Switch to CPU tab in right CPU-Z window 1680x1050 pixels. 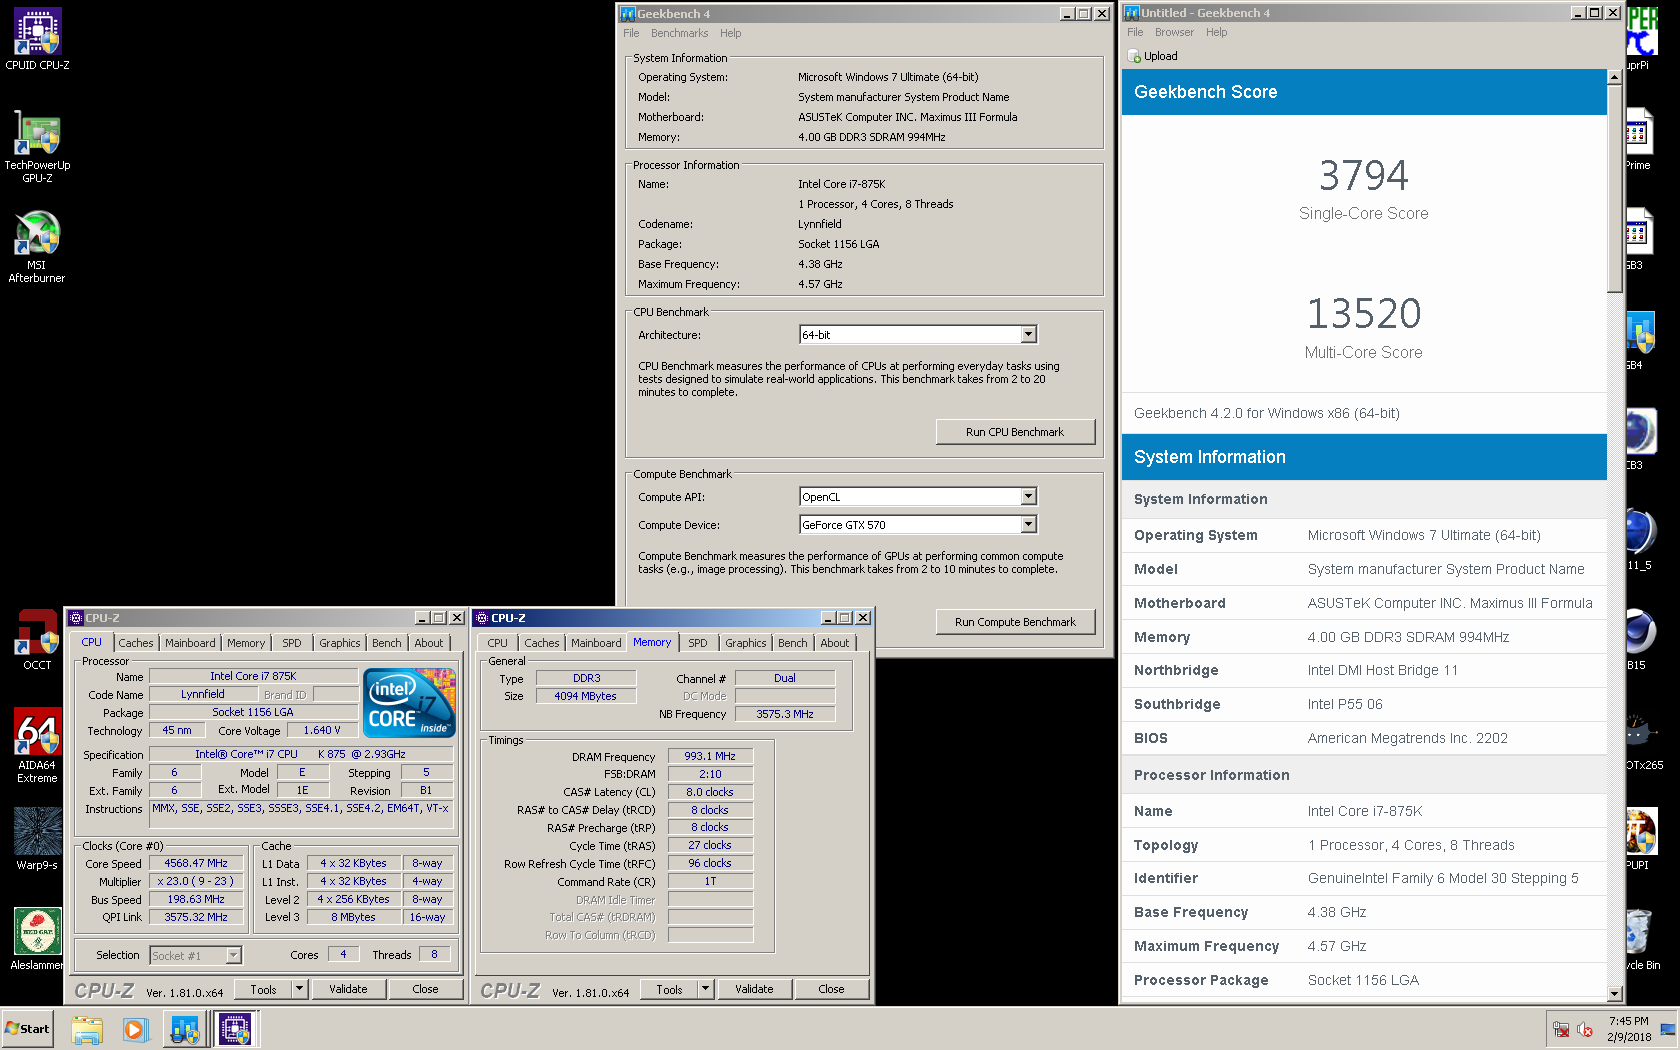click(x=498, y=643)
